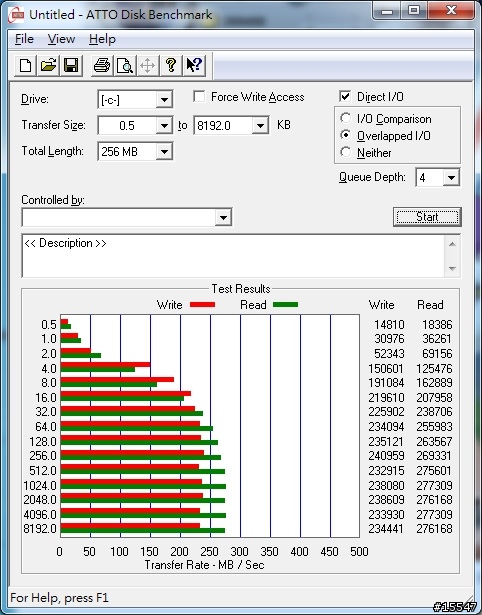Click the Description box scroll up arrow
The image size is (482, 615).
tap(452, 244)
